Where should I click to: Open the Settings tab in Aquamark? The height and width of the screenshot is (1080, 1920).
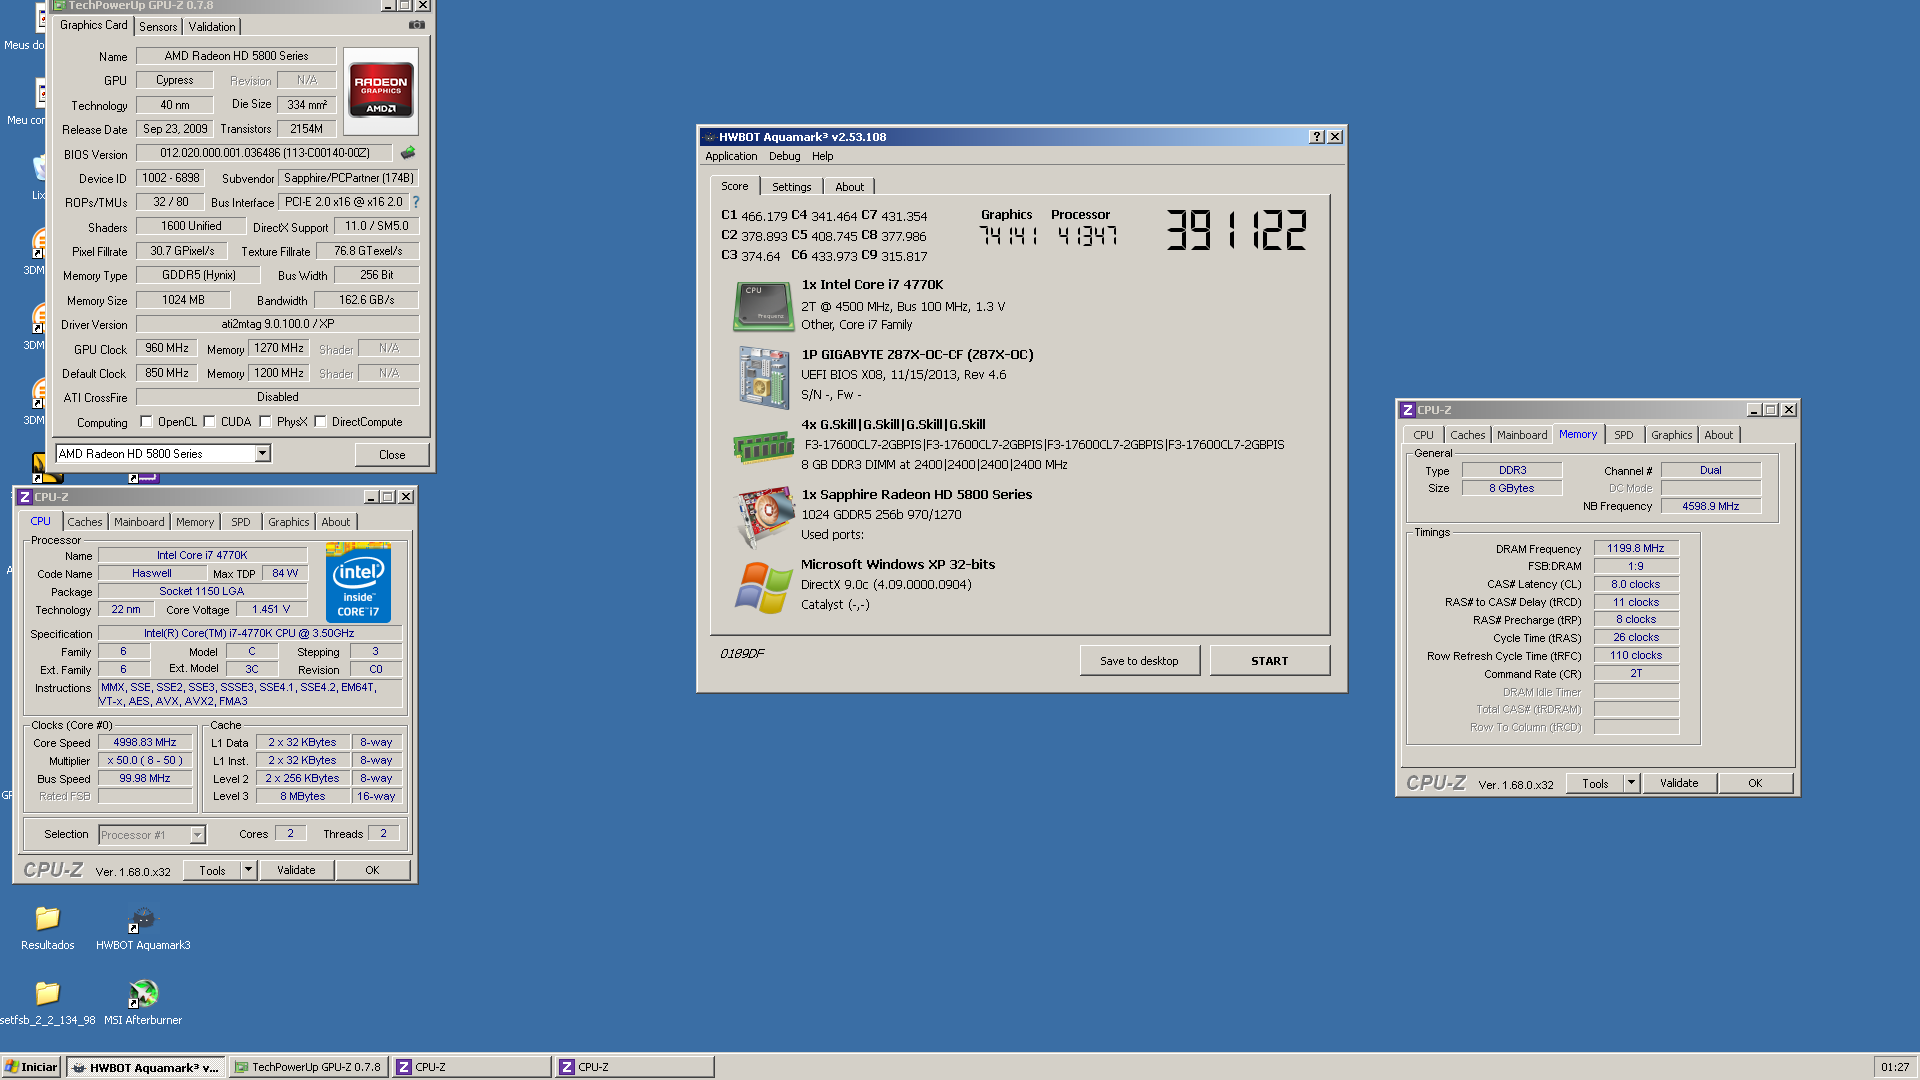coord(791,187)
